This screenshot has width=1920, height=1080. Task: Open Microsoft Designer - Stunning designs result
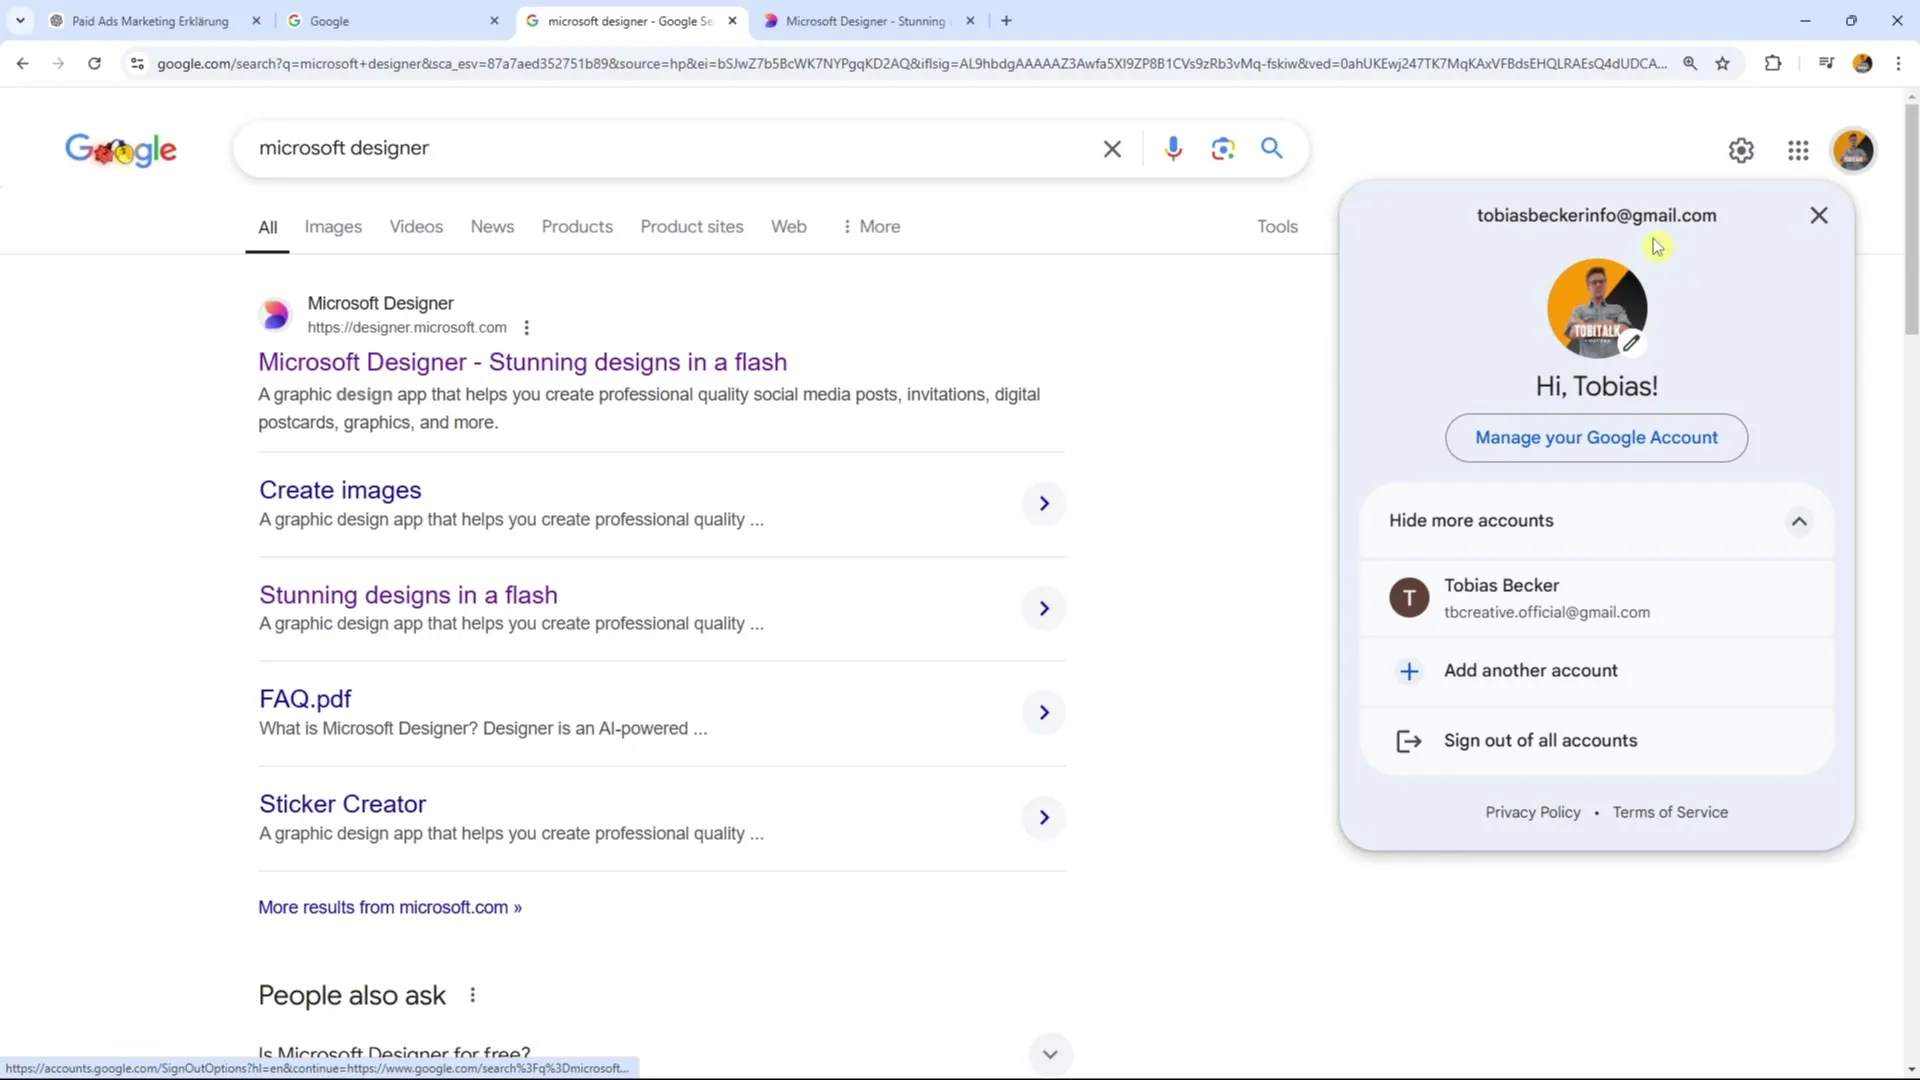pyautogui.click(x=522, y=362)
